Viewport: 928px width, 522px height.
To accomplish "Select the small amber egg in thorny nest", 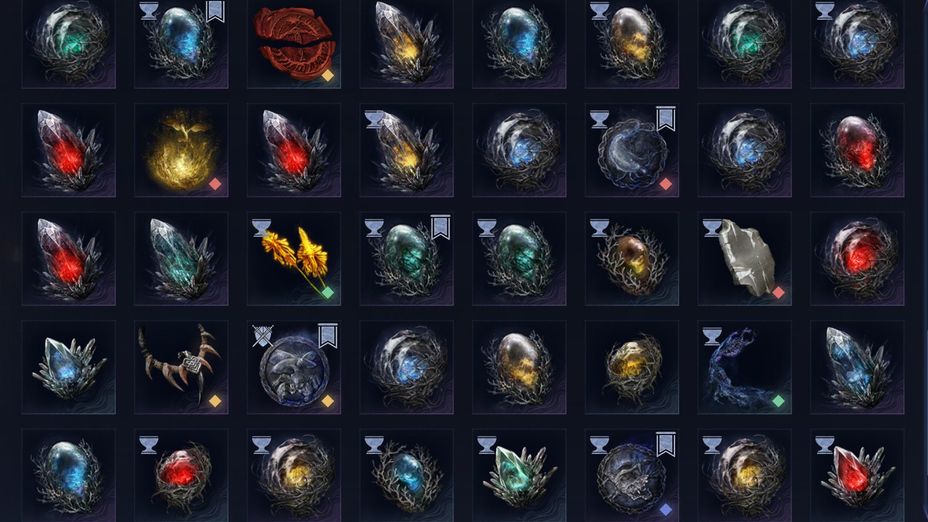I will tap(632, 259).
